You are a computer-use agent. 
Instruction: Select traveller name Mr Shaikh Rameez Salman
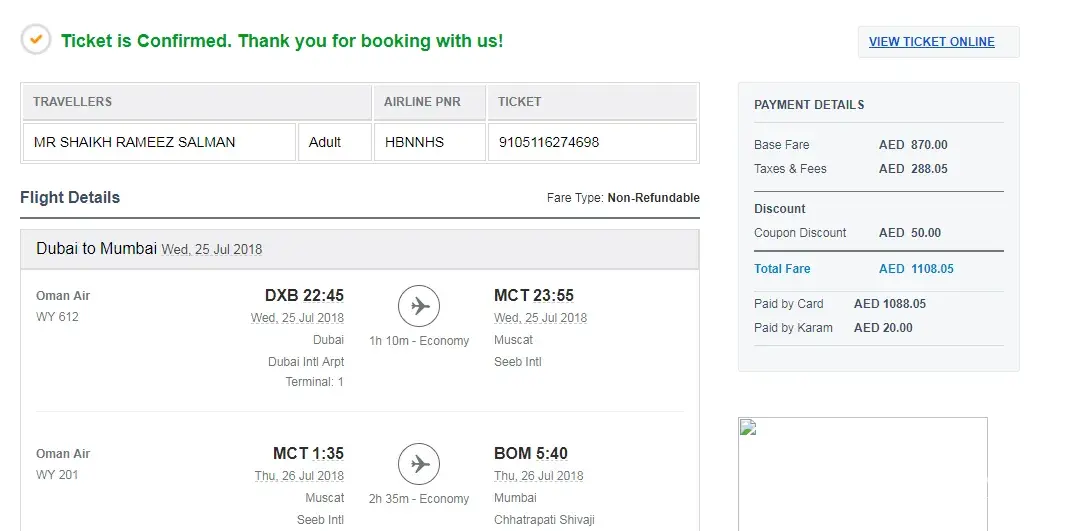(135, 142)
